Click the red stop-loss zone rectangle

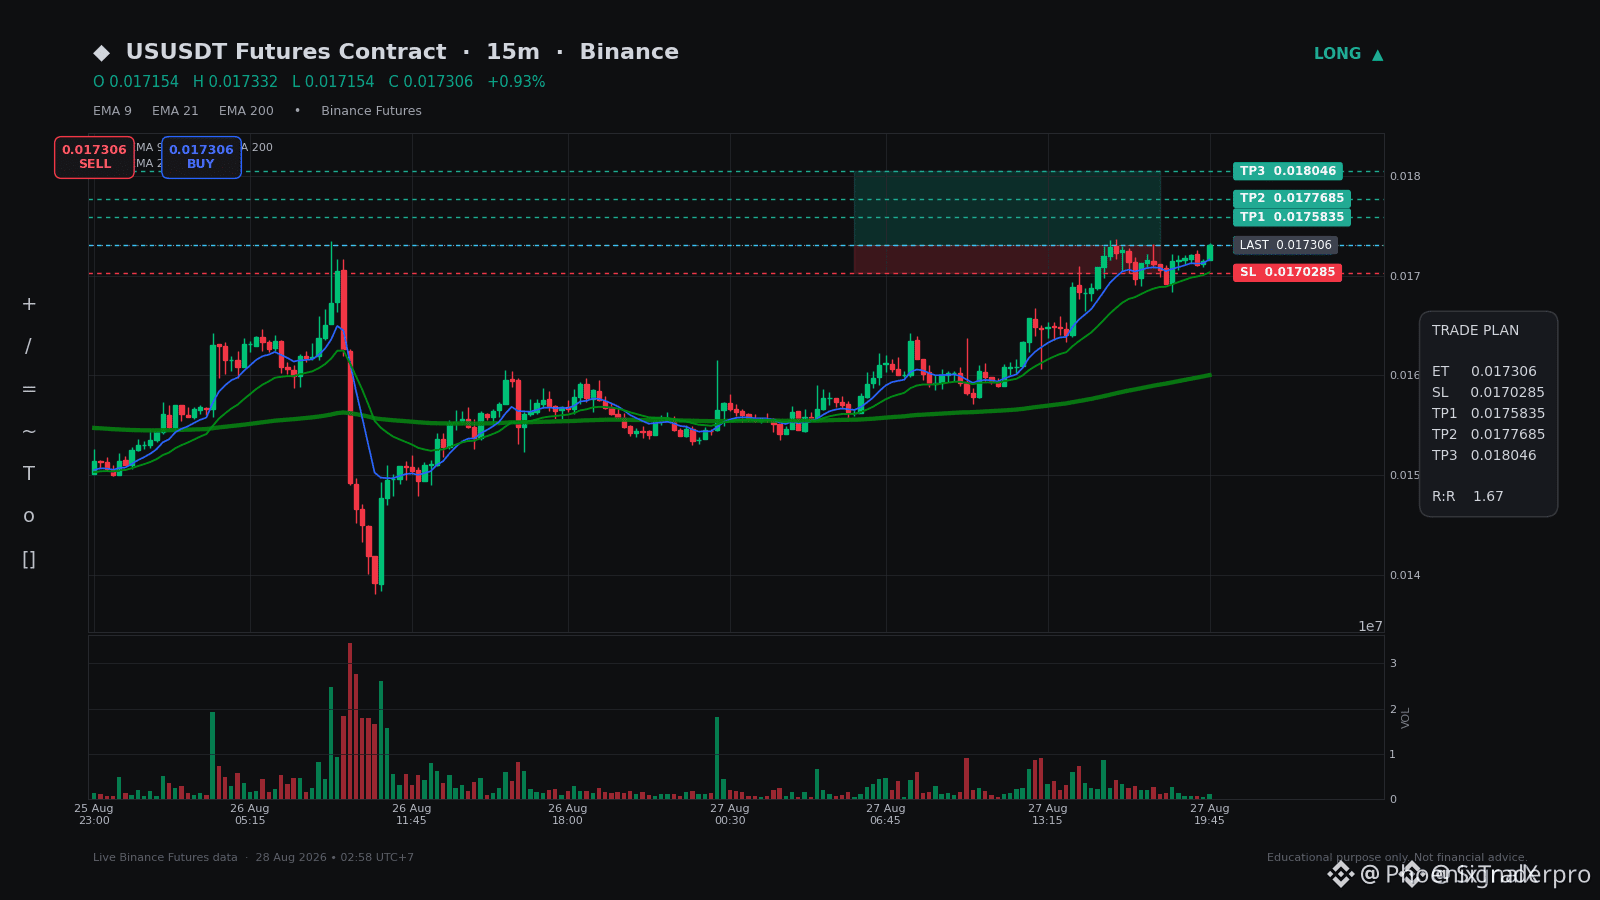[1007, 259]
